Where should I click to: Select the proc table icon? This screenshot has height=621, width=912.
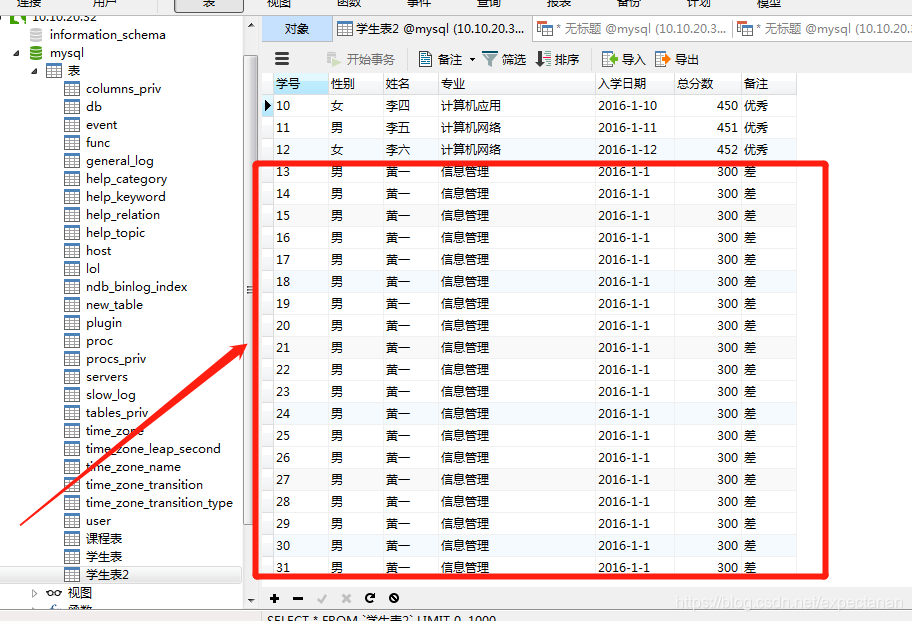click(72, 341)
